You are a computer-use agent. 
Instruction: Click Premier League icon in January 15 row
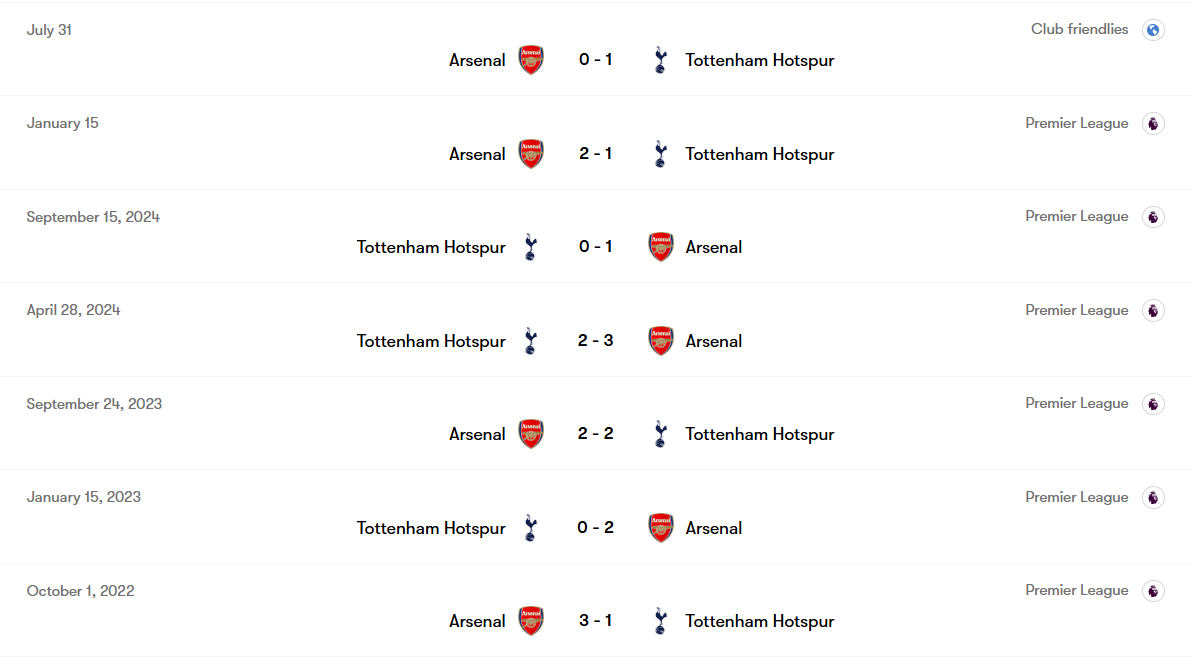click(x=1153, y=124)
